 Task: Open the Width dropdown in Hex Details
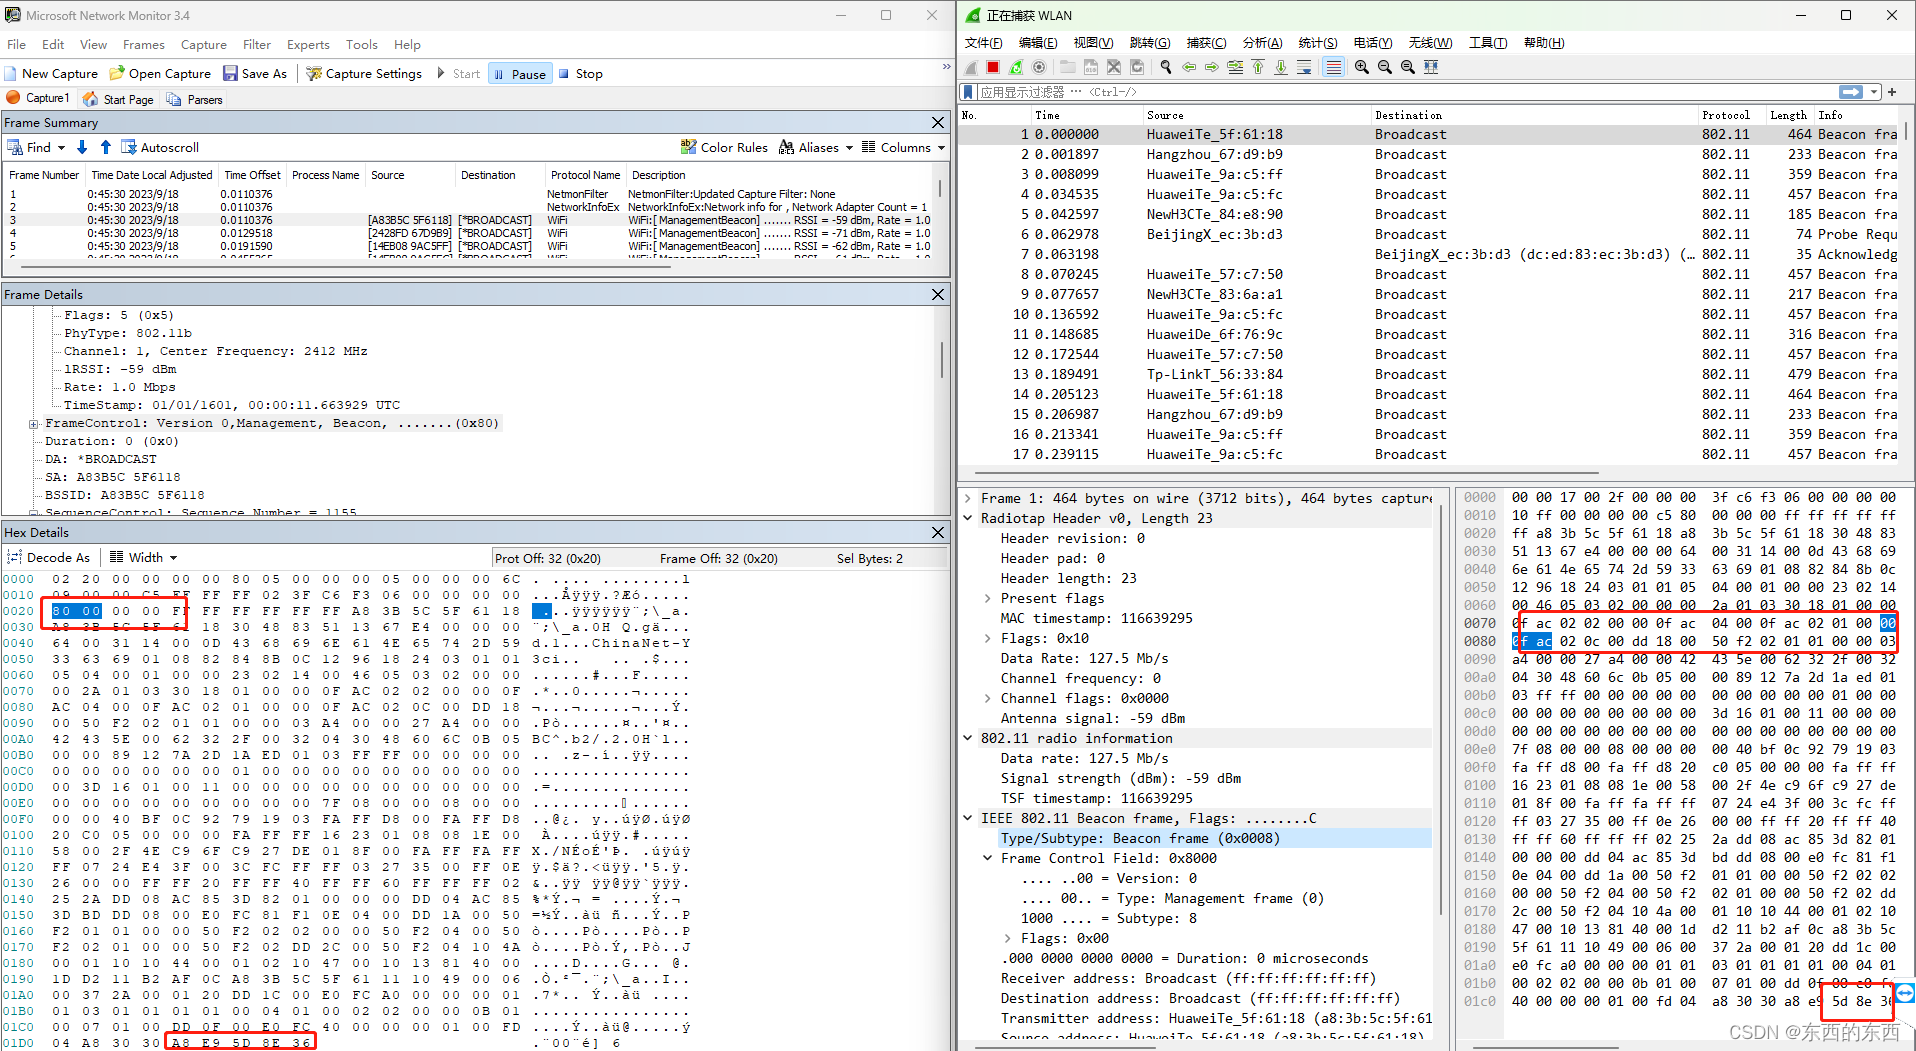tap(144, 557)
